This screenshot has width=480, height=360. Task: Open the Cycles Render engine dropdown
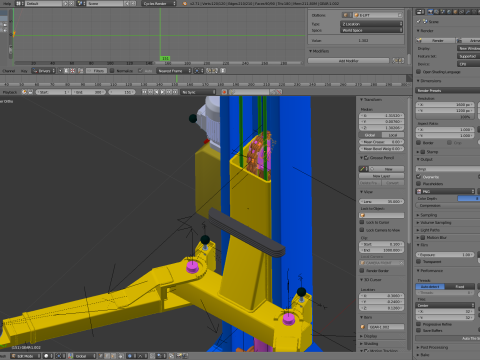pyautogui.click(x=160, y=3)
